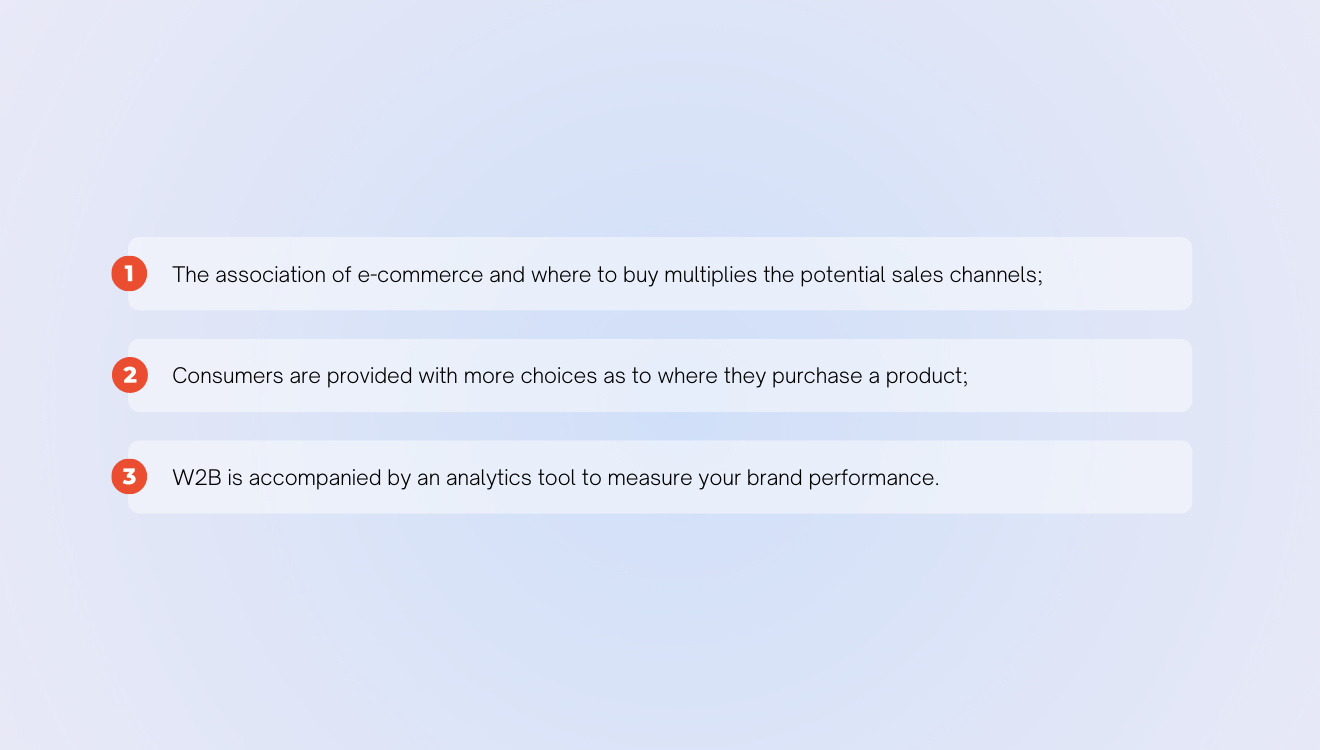Image resolution: width=1320 pixels, height=750 pixels.
Task: Click the red number 2 badge
Action: click(x=129, y=375)
